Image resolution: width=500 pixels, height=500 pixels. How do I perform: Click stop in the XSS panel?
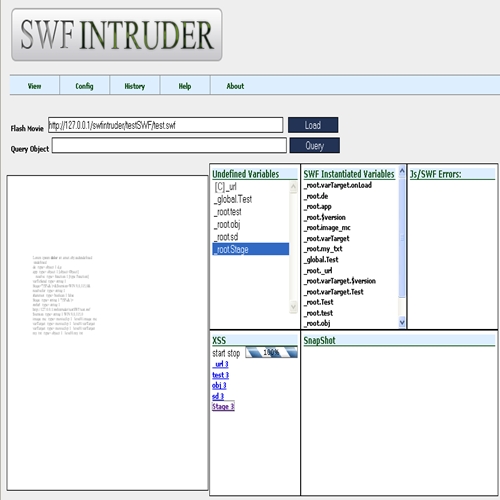coord(234,353)
